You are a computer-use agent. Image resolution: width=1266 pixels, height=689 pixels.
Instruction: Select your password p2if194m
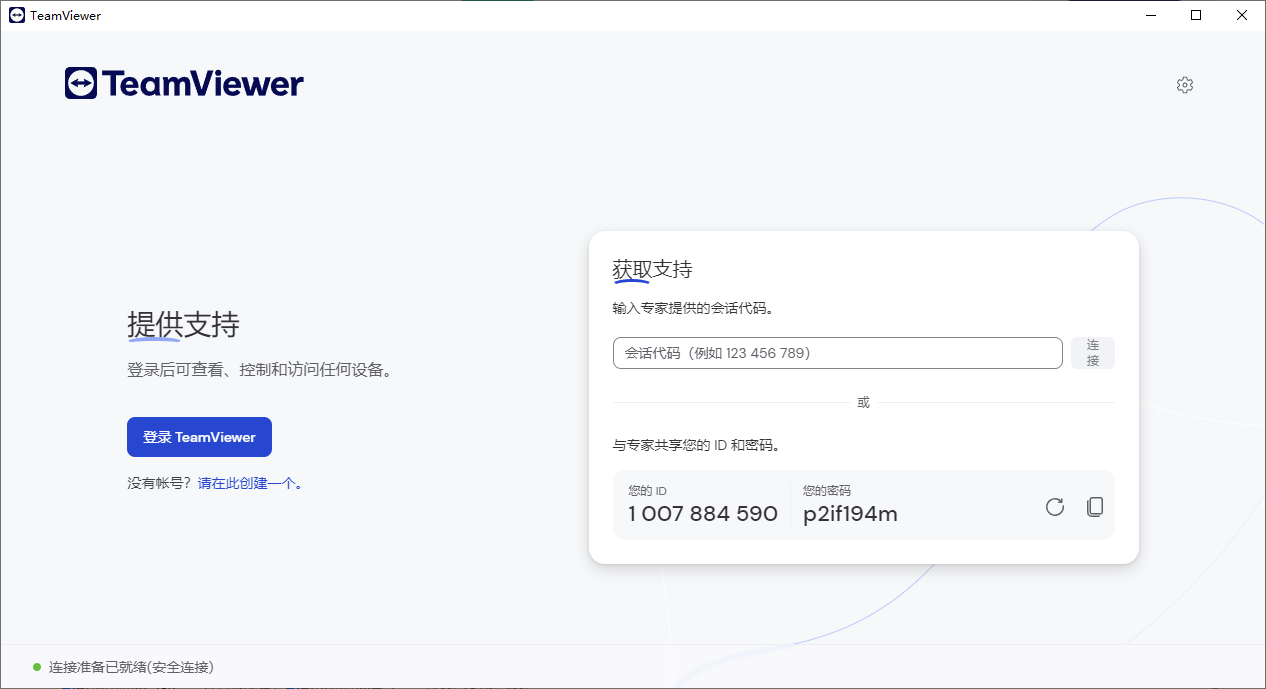pos(850,513)
